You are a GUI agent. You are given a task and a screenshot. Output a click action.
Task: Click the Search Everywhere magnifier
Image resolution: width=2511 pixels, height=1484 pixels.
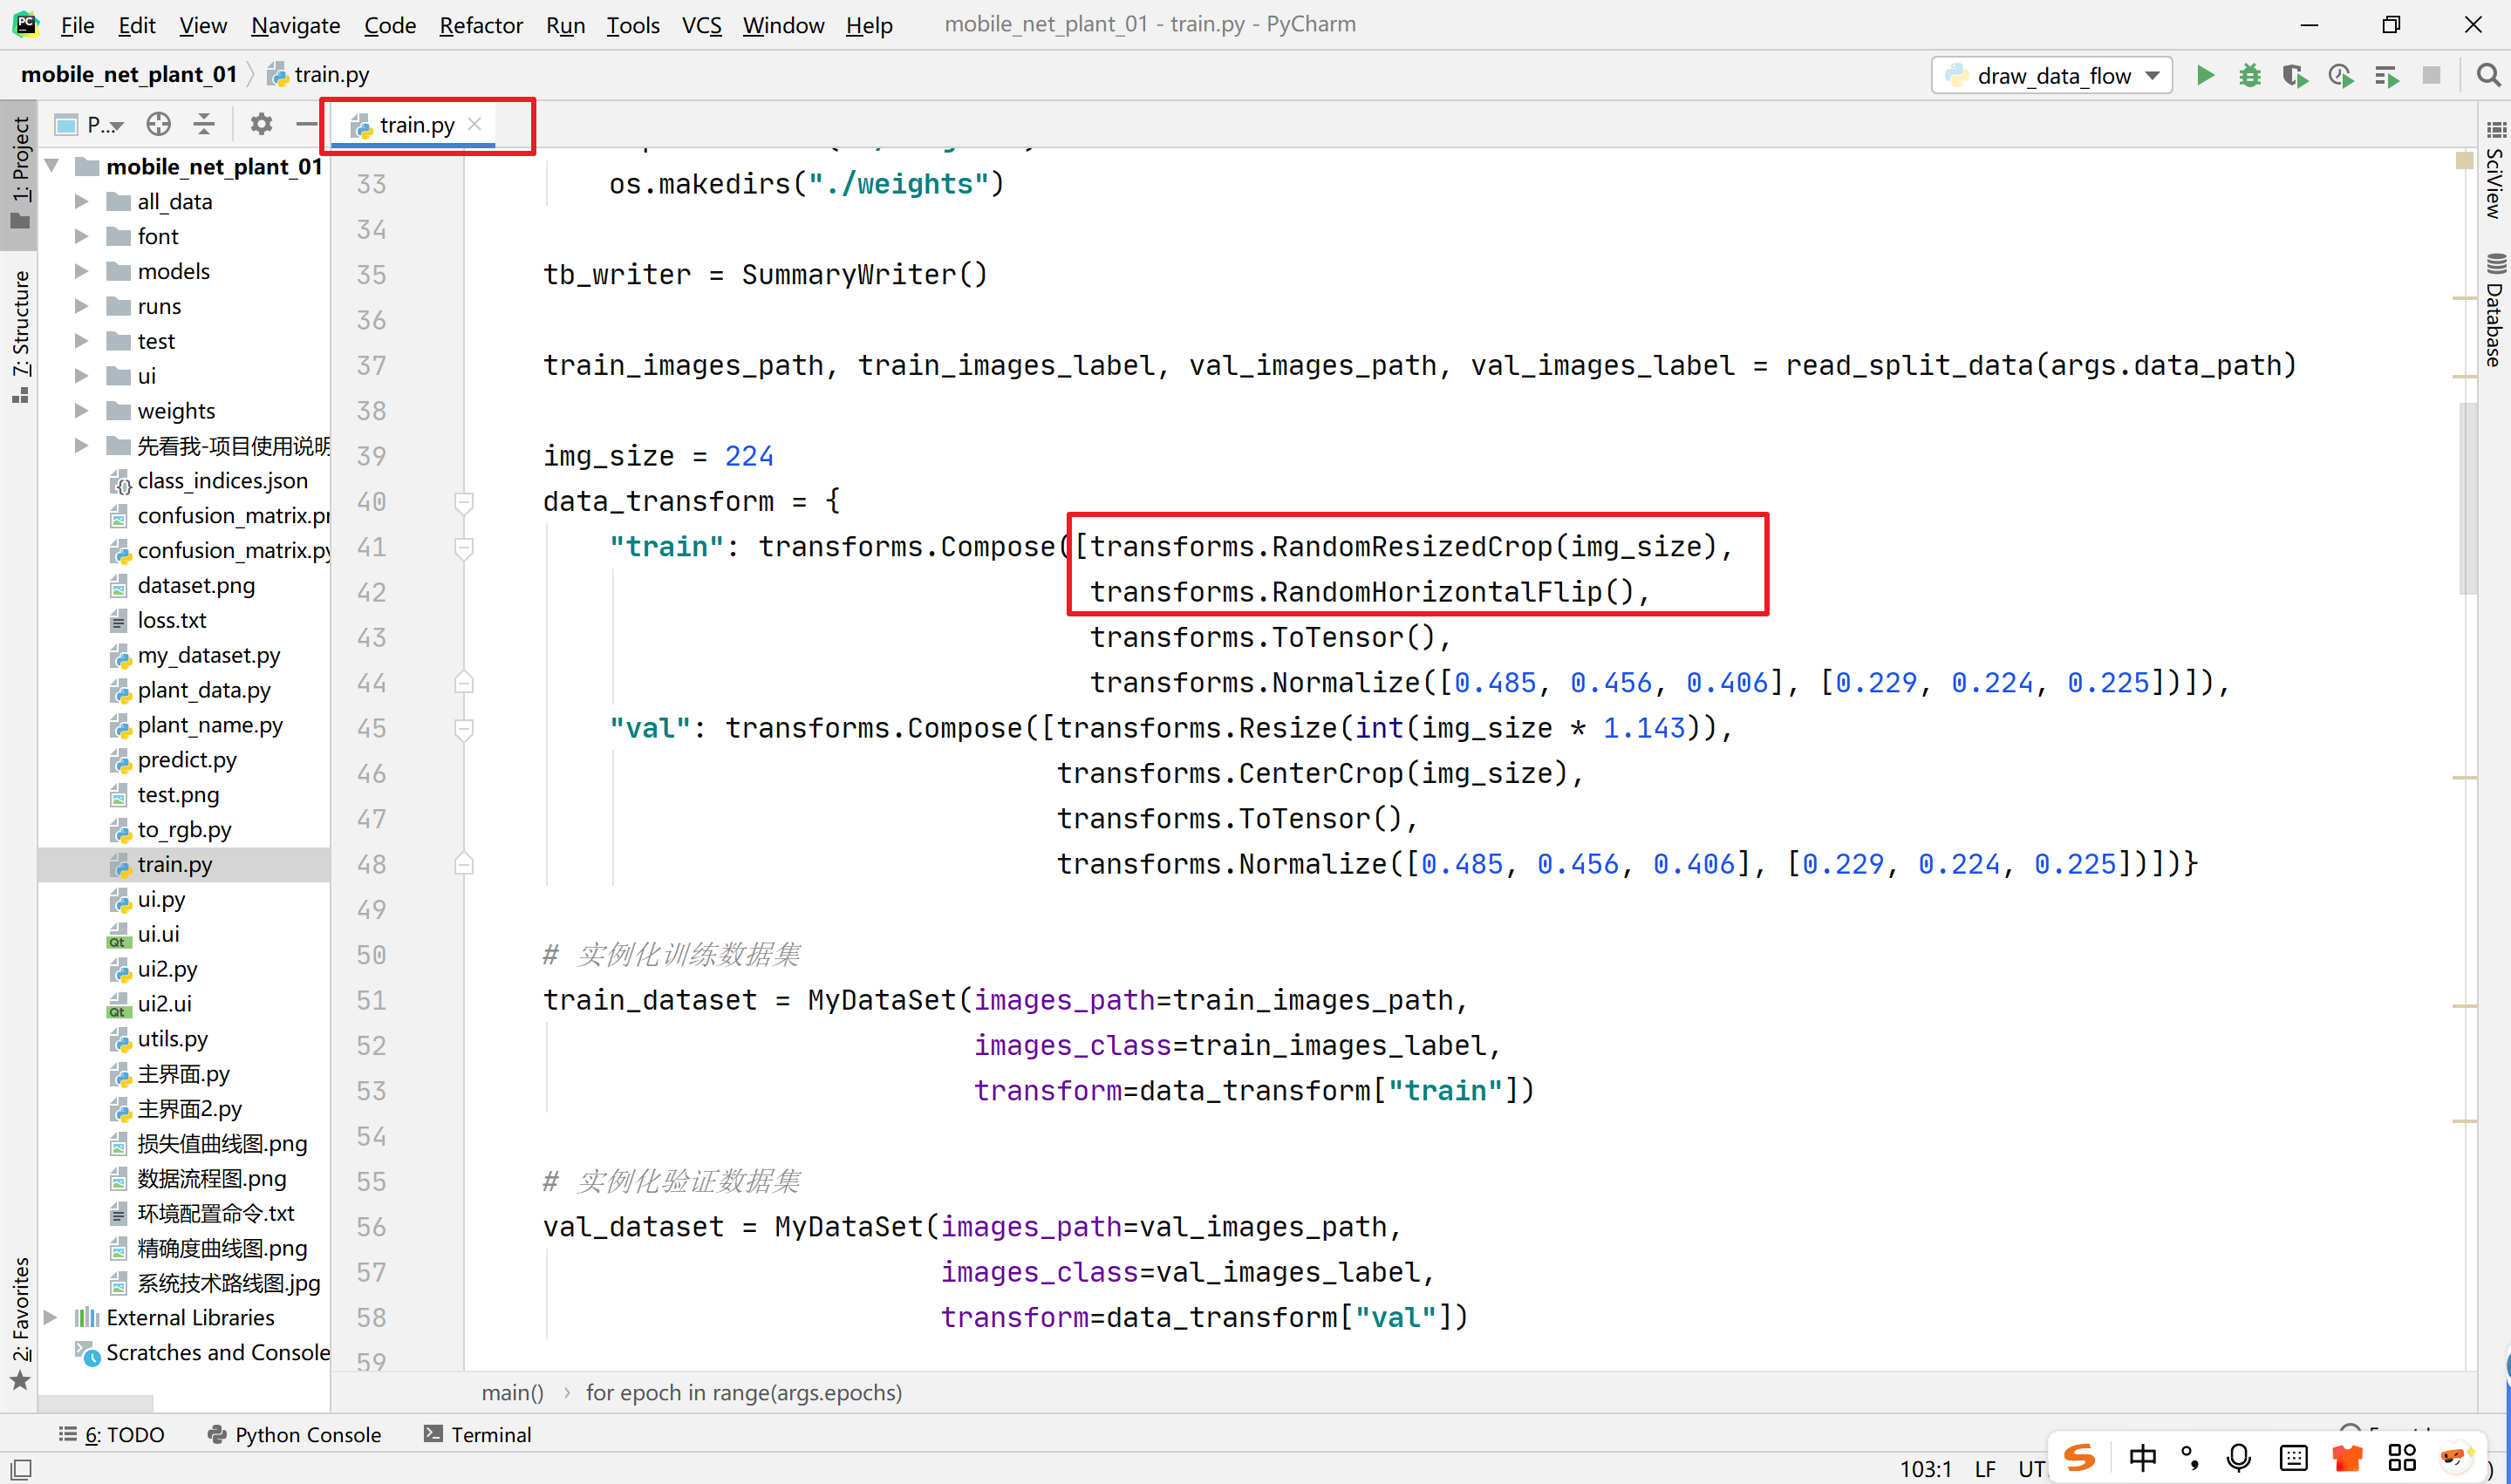(x=2488, y=76)
